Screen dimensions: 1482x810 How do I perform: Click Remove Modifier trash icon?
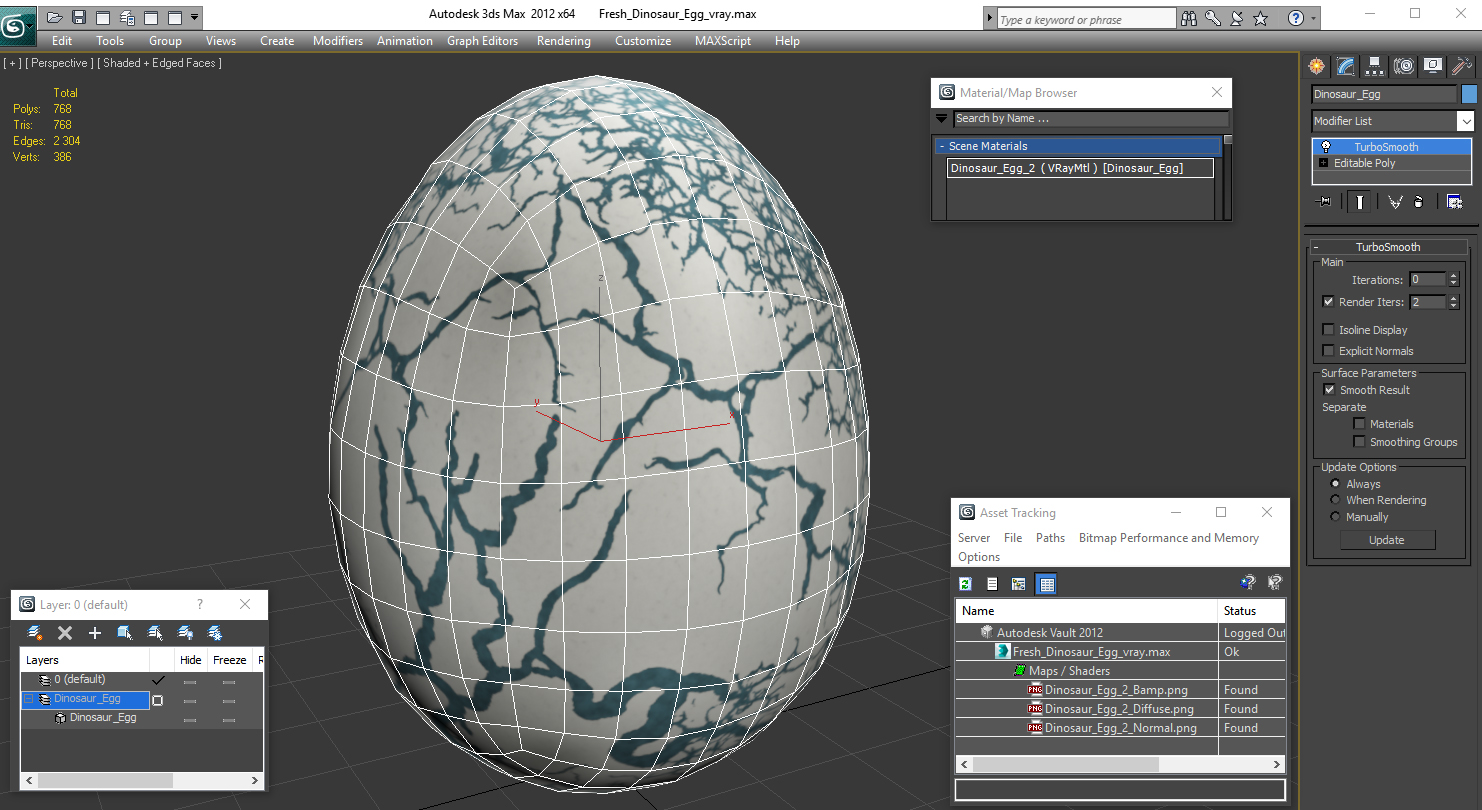click(1418, 201)
